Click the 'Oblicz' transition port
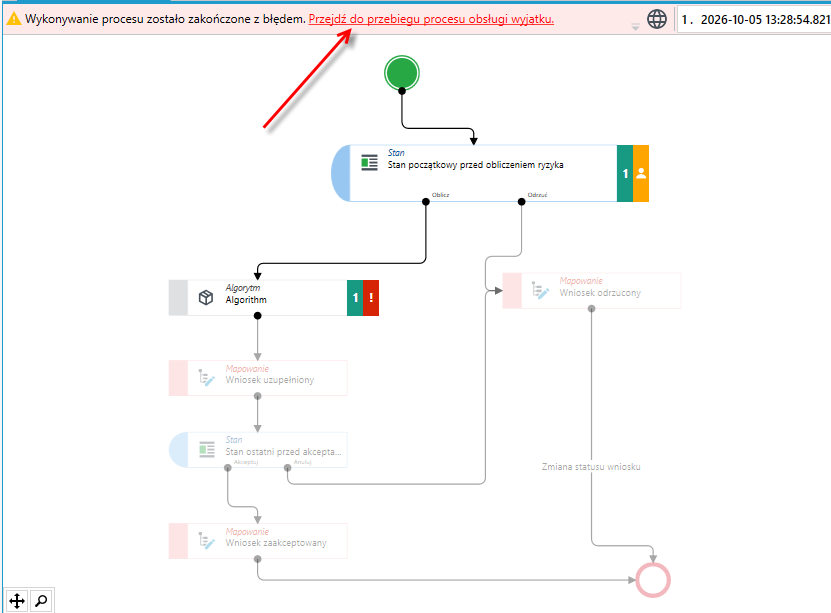 pyautogui.click(x=426, y=201)
